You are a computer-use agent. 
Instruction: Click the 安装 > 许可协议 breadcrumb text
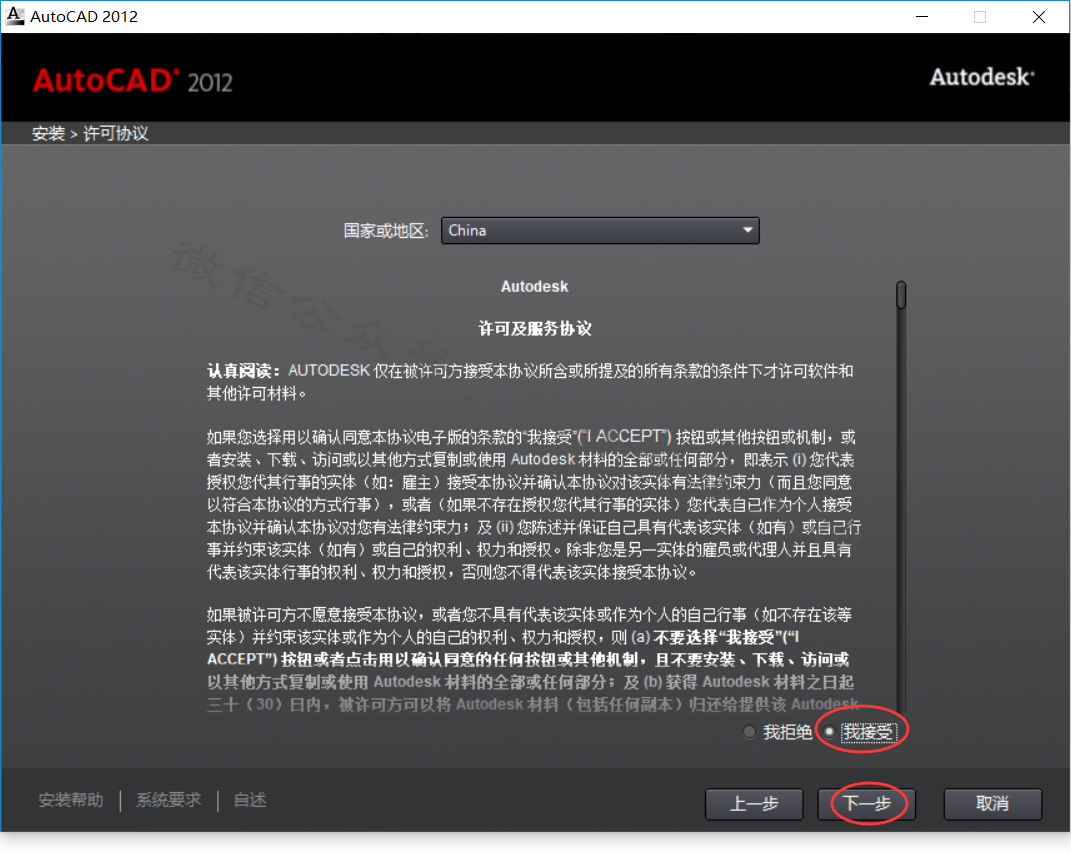click(90, 133)
